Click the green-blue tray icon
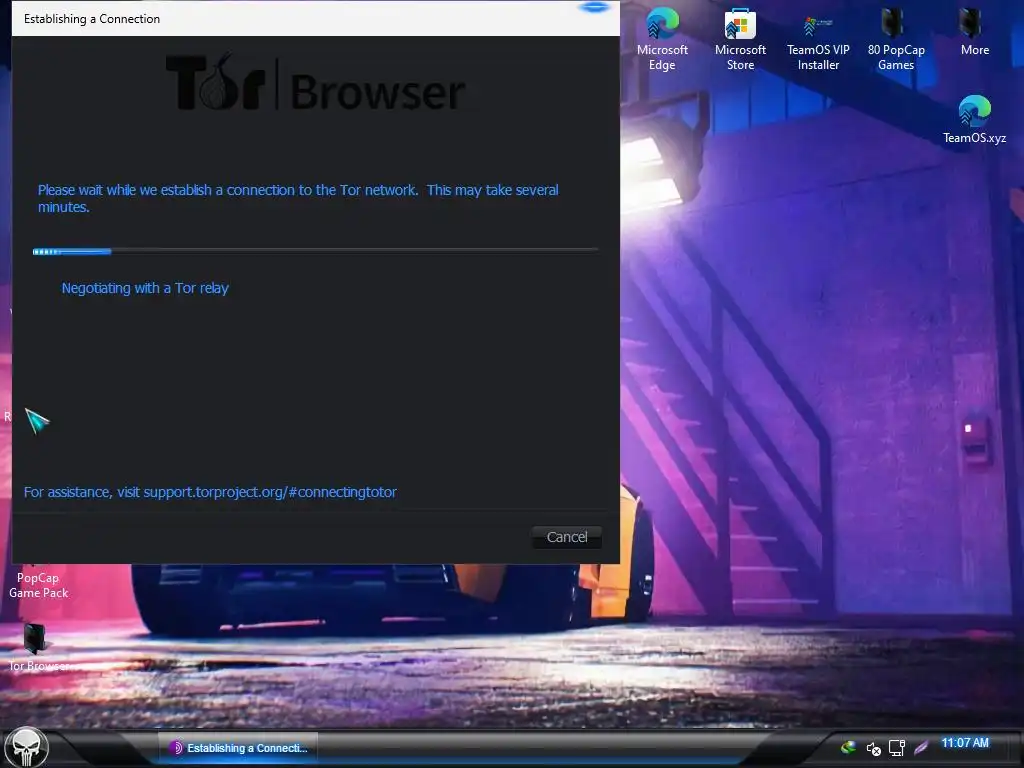Screen dimensions: 1024x768 coord(848,747)
